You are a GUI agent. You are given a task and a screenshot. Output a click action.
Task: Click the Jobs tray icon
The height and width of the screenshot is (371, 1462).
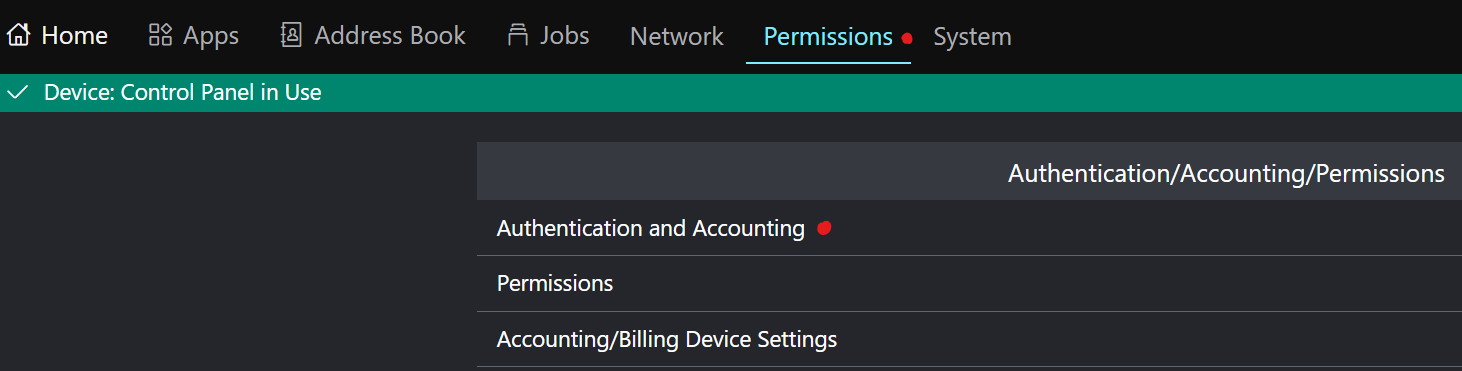point(518,36)
